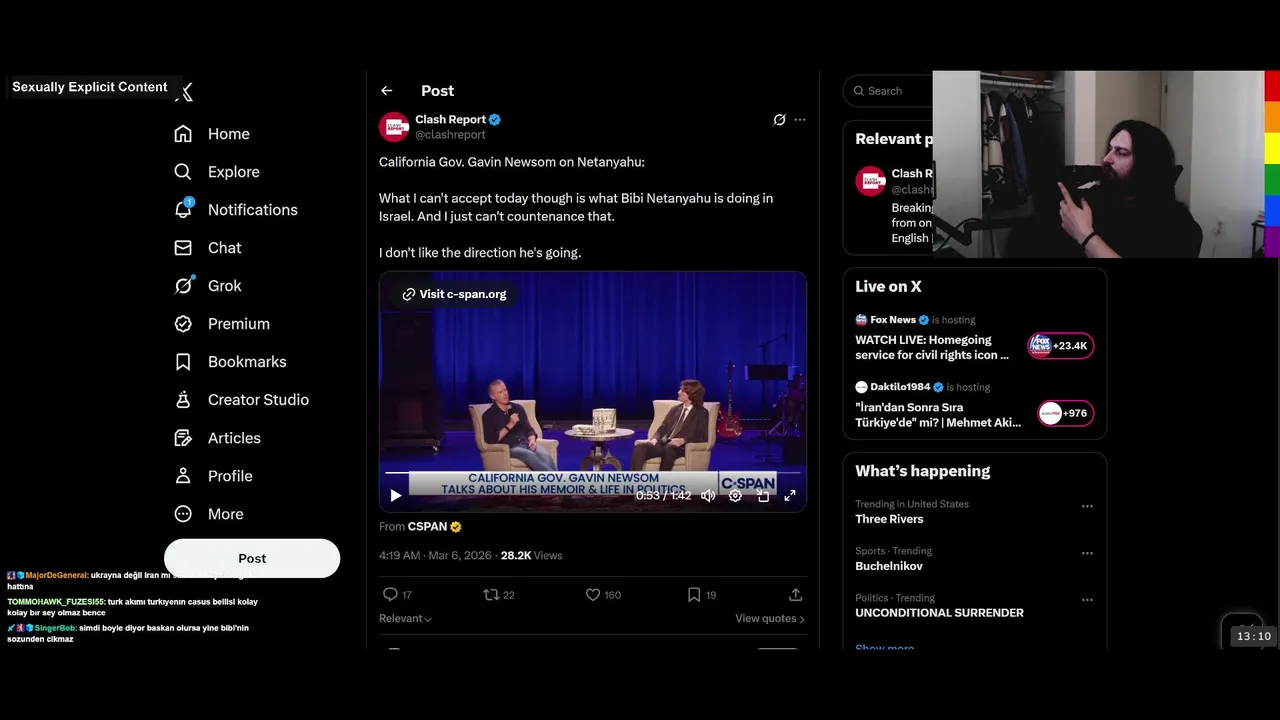This screenshot has height=720, width=1280.
Task: Click the X logo in the sidebar
Action: click(184, 92)
